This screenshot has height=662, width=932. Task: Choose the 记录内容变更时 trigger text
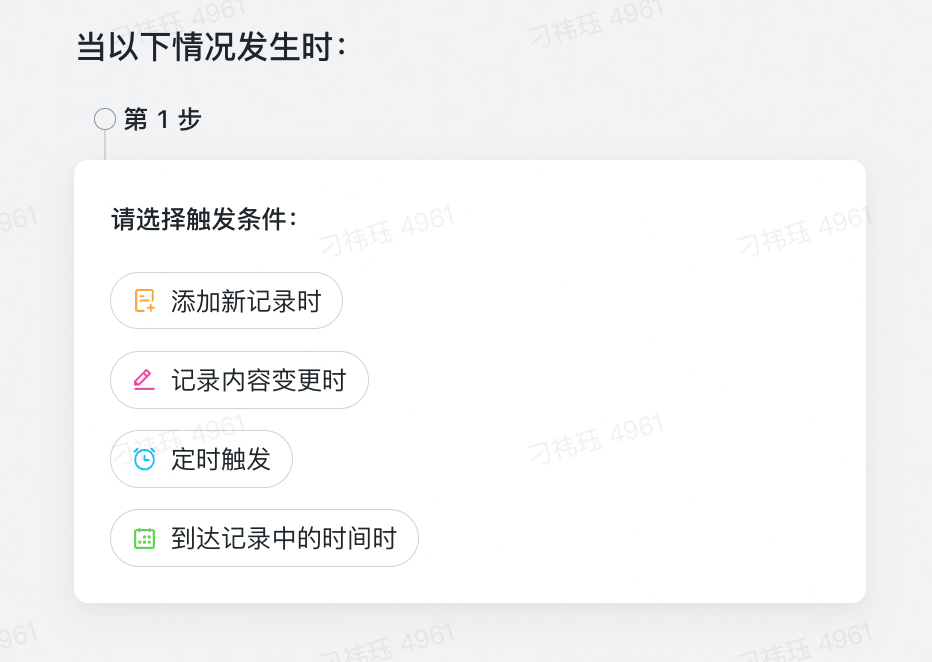(258, 380)
